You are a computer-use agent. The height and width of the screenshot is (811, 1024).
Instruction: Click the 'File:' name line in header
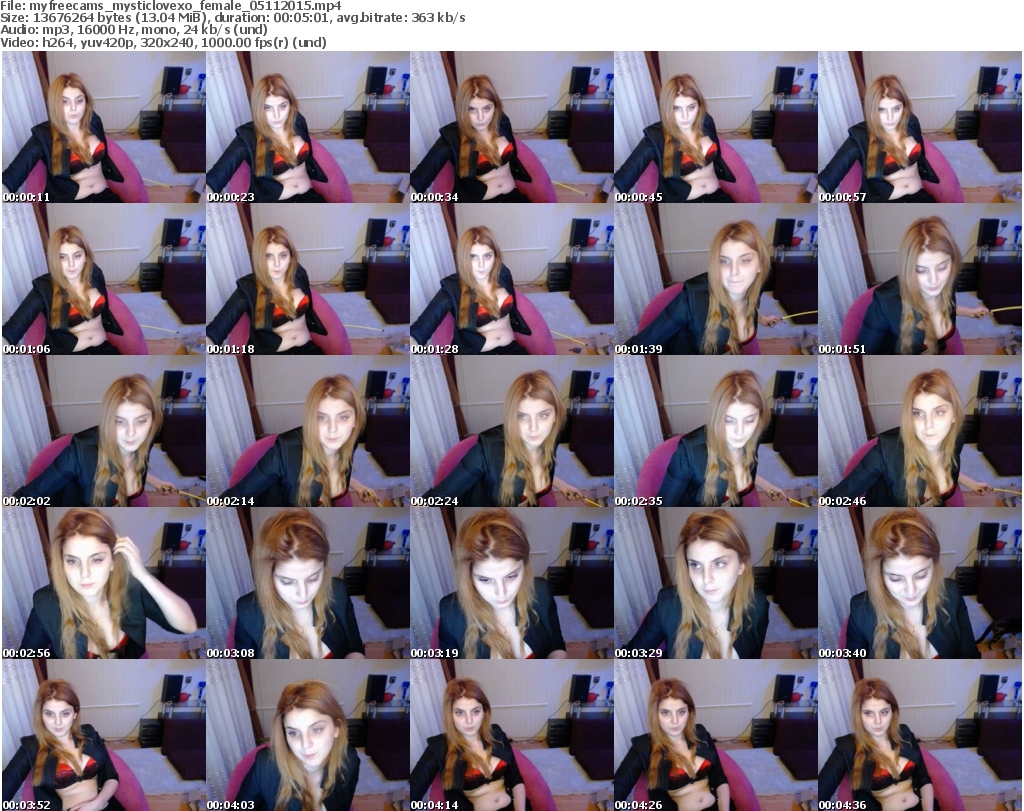tap(170, 6)
